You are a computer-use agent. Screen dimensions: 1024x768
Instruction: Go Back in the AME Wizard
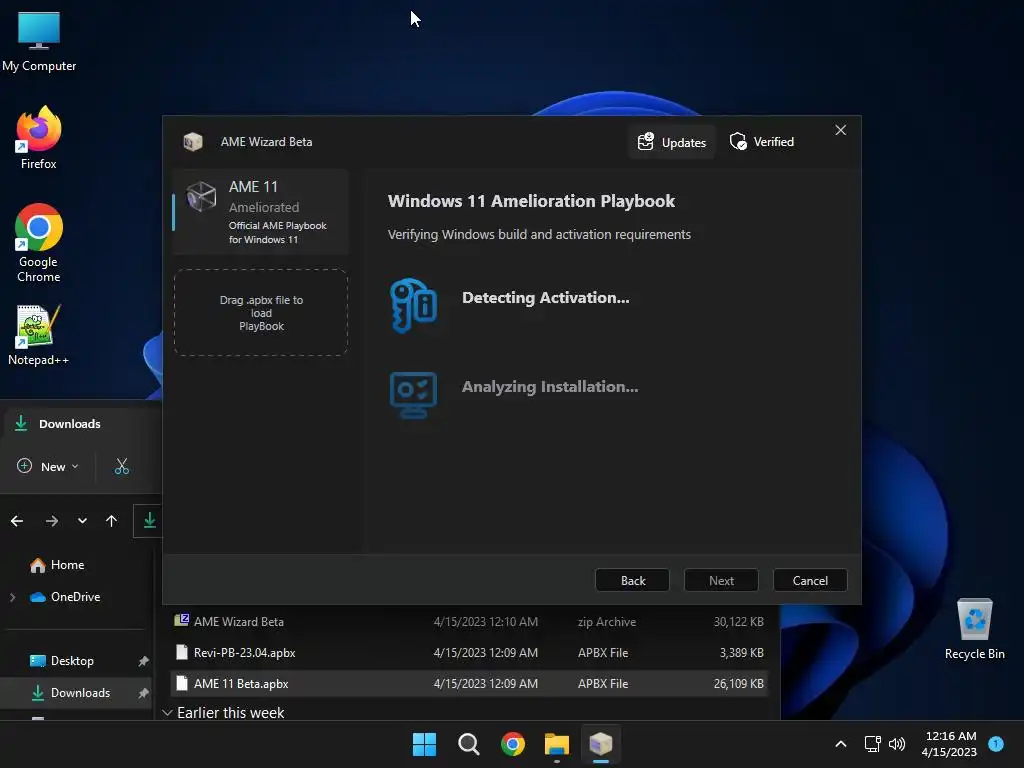pos(632,581)
